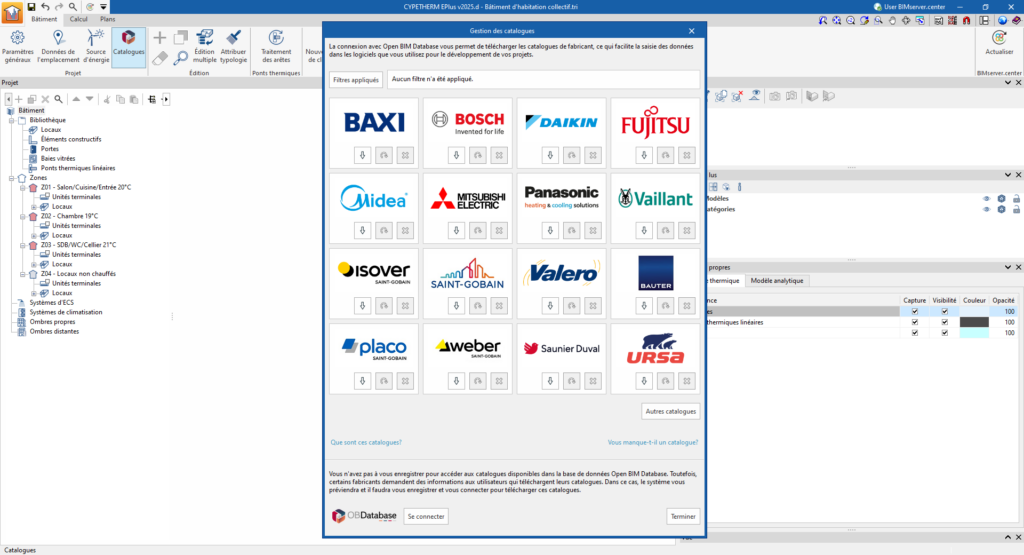Toggle the lock for Modèles row
The image size is (1024, 555).
1016,198
